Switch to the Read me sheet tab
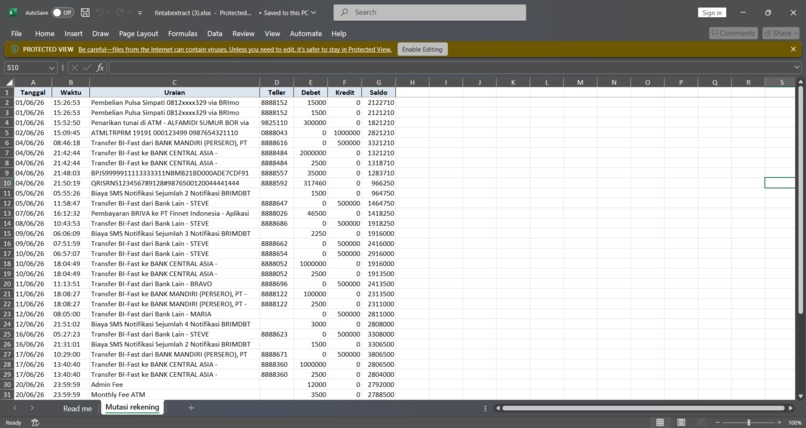The width and height of the screenshot is (806, 428). coord(78,408)
